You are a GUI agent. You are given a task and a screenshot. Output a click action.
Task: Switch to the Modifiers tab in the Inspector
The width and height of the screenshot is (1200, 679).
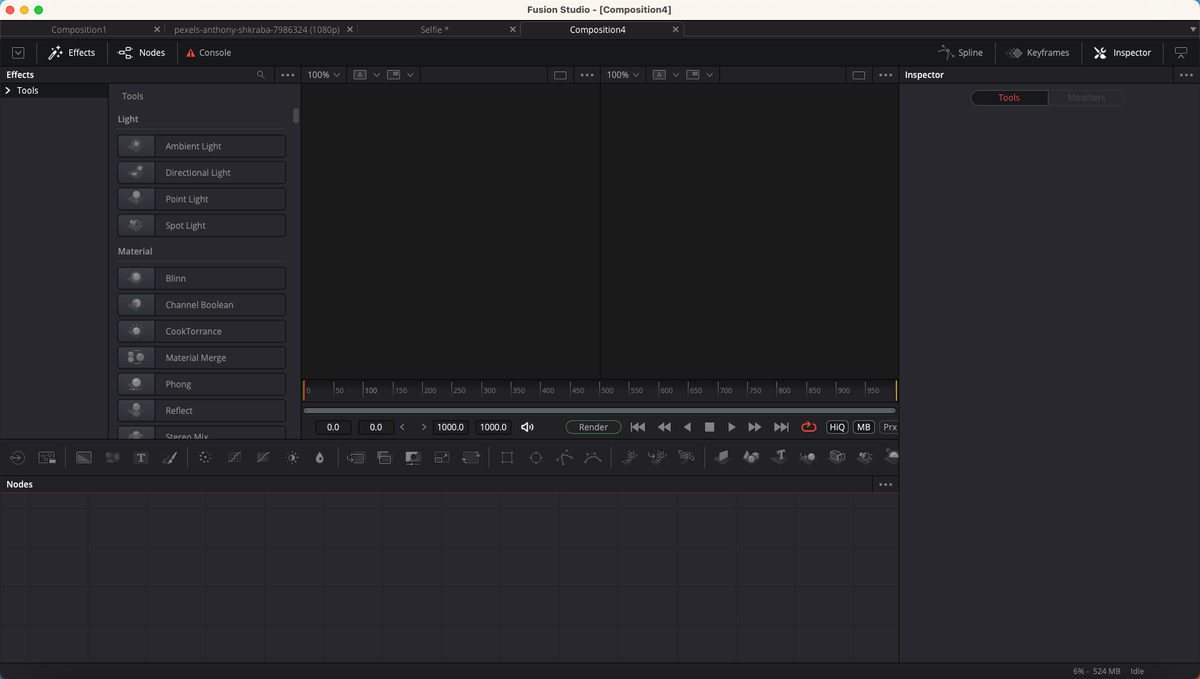tap(1088, 97)
